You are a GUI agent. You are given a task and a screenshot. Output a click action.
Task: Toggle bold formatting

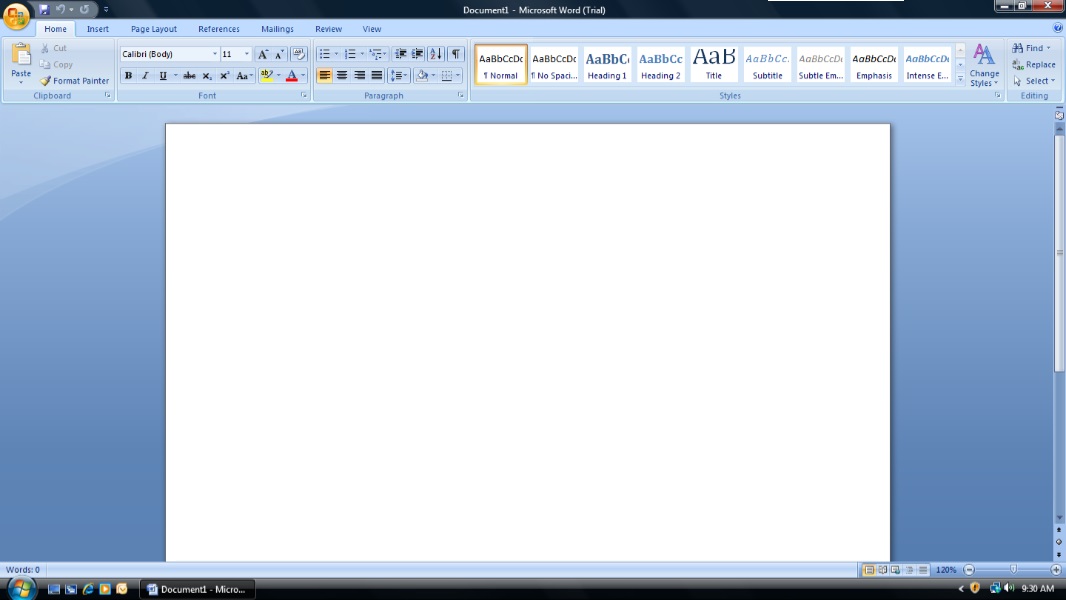point(128,76)
